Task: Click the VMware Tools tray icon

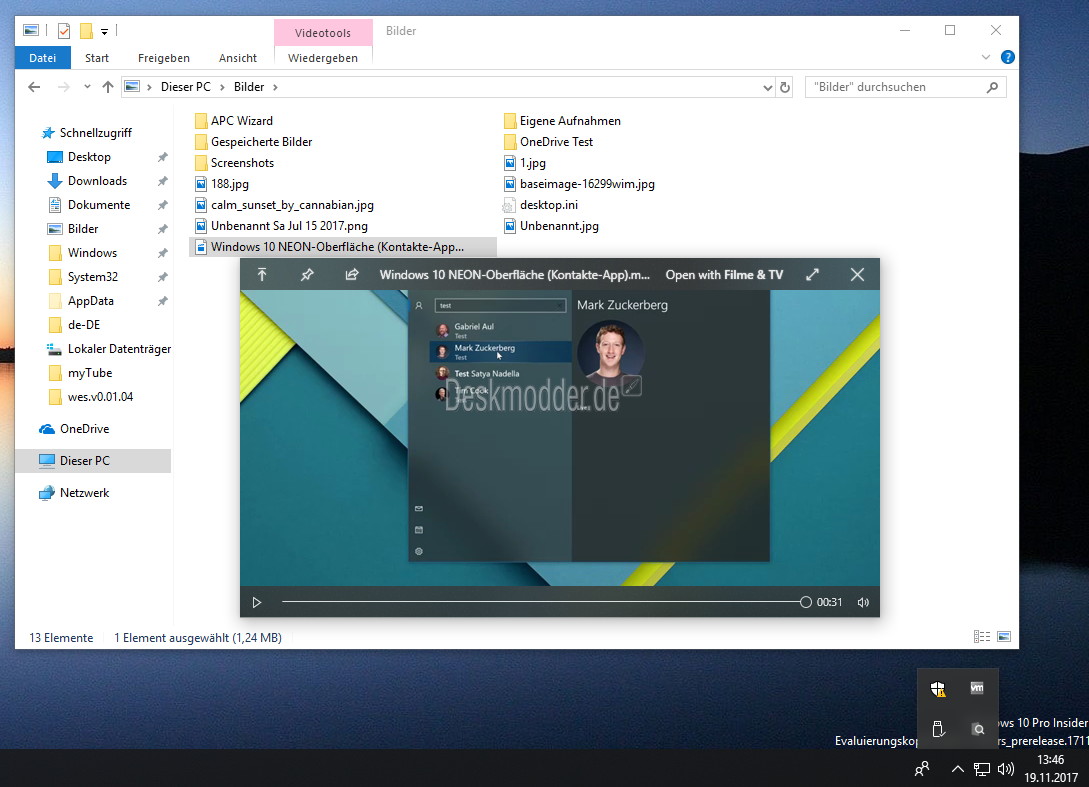Action: 977,688
